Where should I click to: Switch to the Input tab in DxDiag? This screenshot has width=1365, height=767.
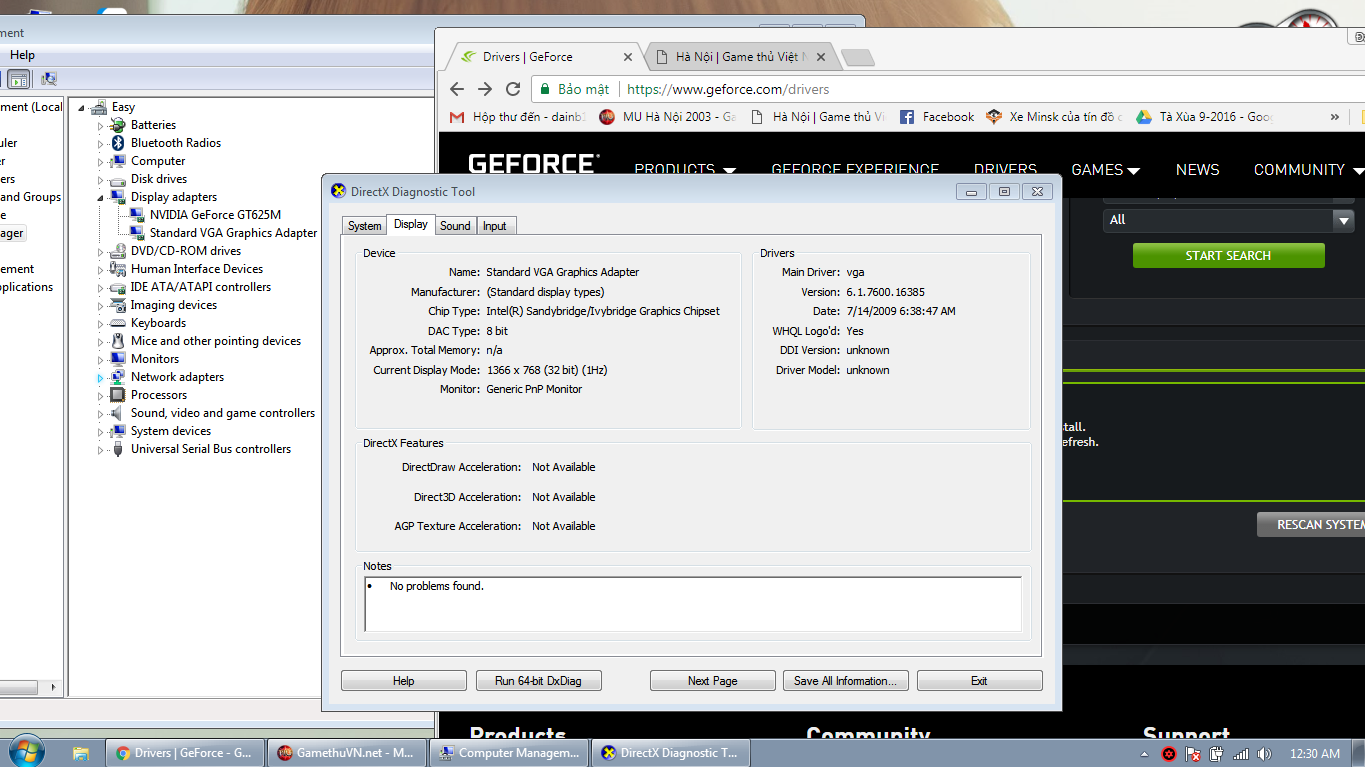(x=495, y=226)
